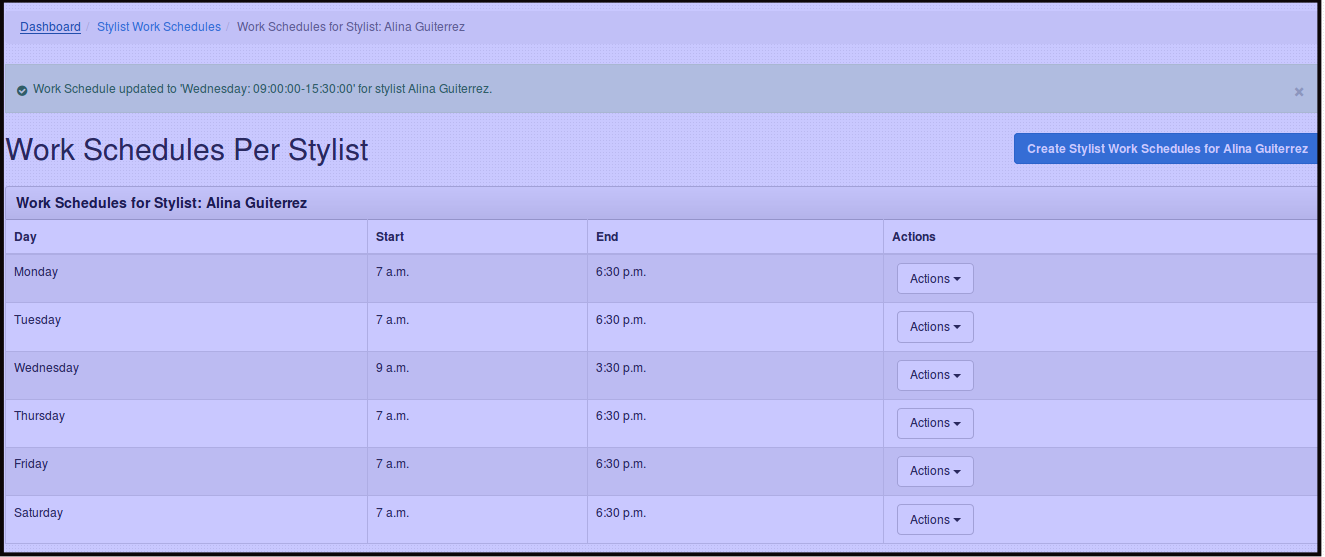Click the current breadcrumb Work Schedules for Stylist

coord(351,27)
